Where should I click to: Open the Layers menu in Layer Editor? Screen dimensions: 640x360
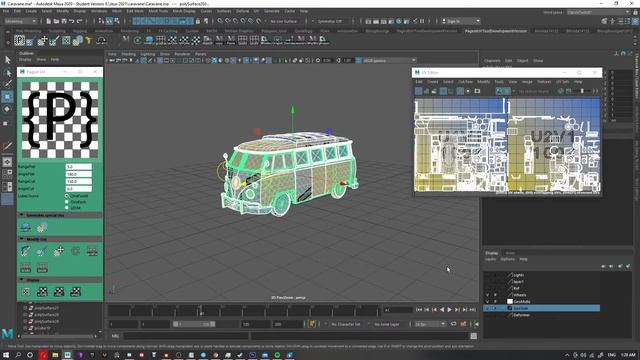[x=490, y=259]
